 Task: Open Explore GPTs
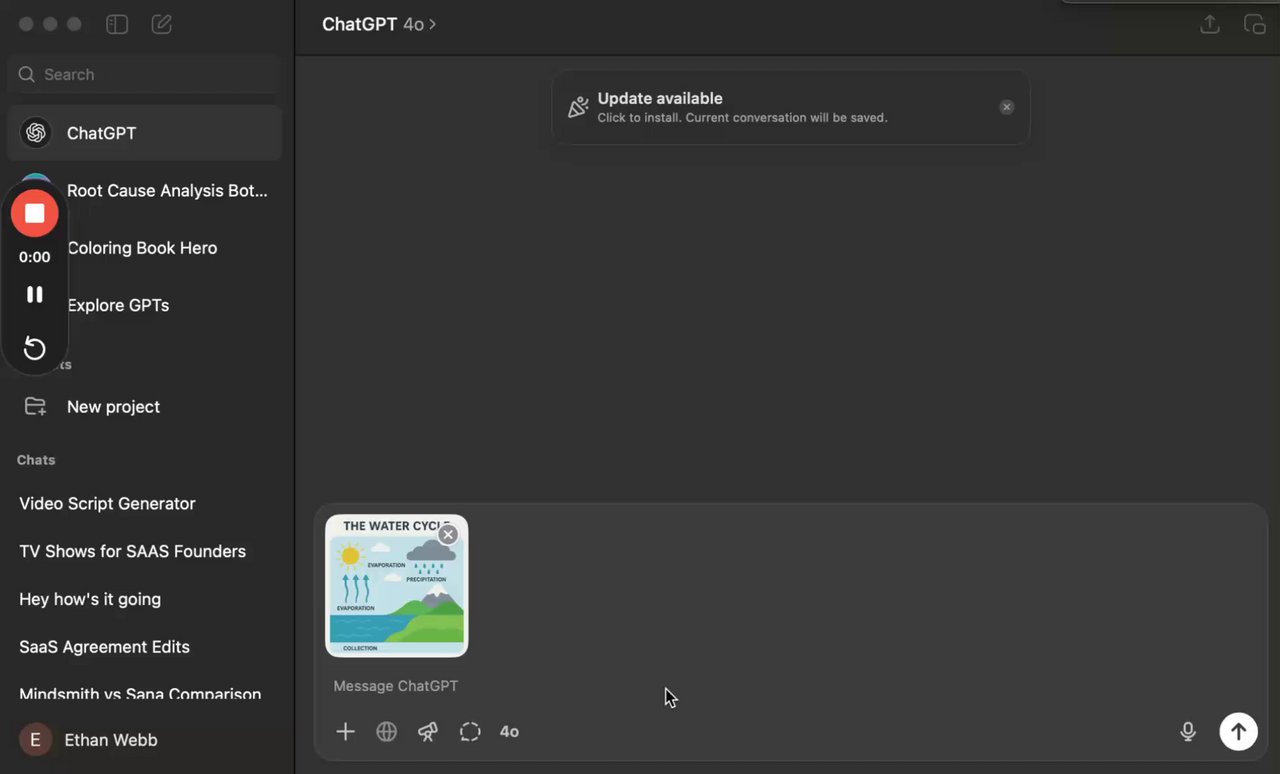(x=118, y=305)
